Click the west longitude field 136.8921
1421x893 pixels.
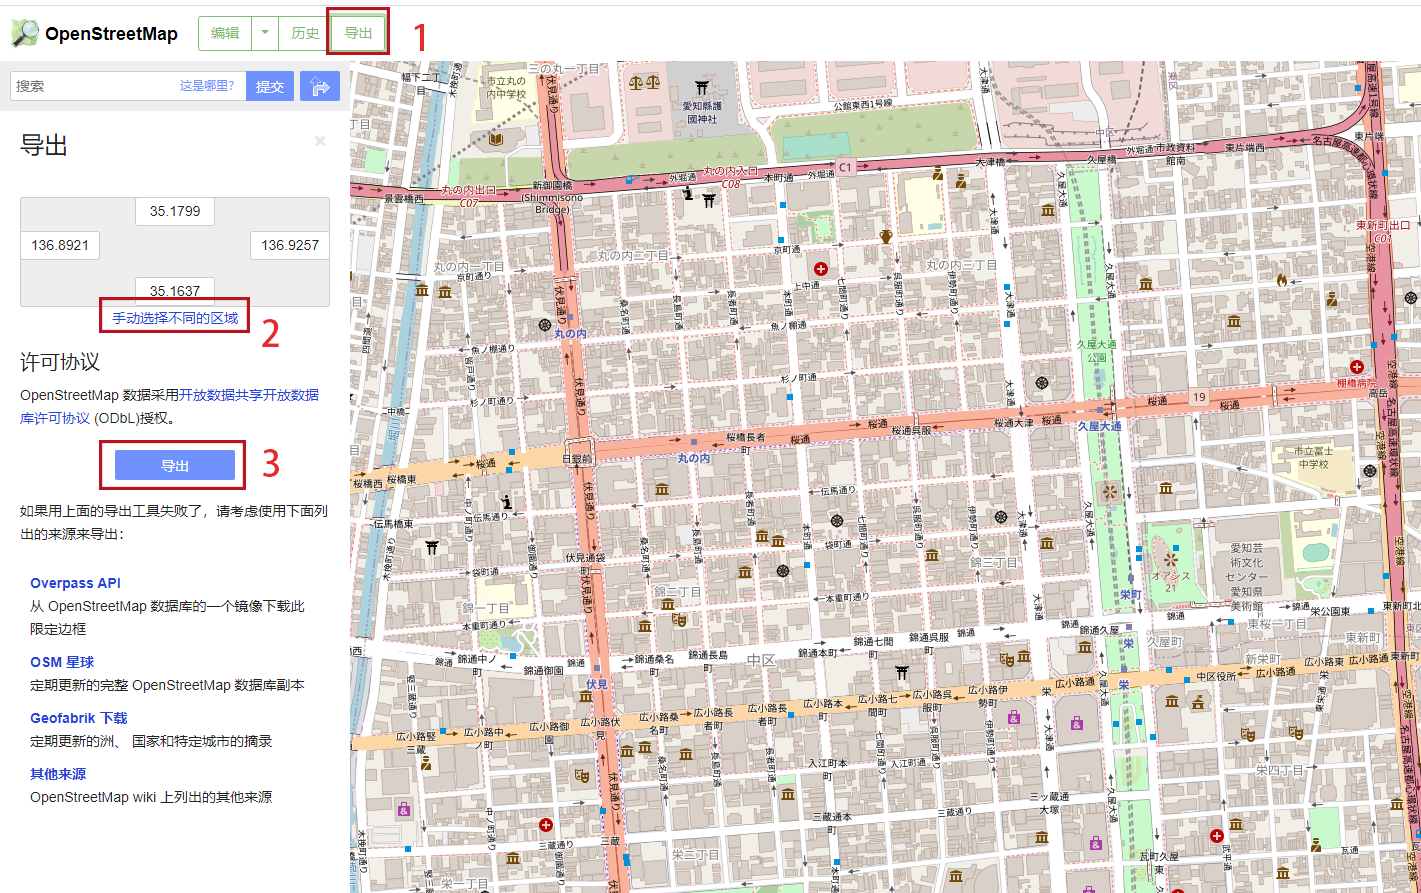click(60, 245)
